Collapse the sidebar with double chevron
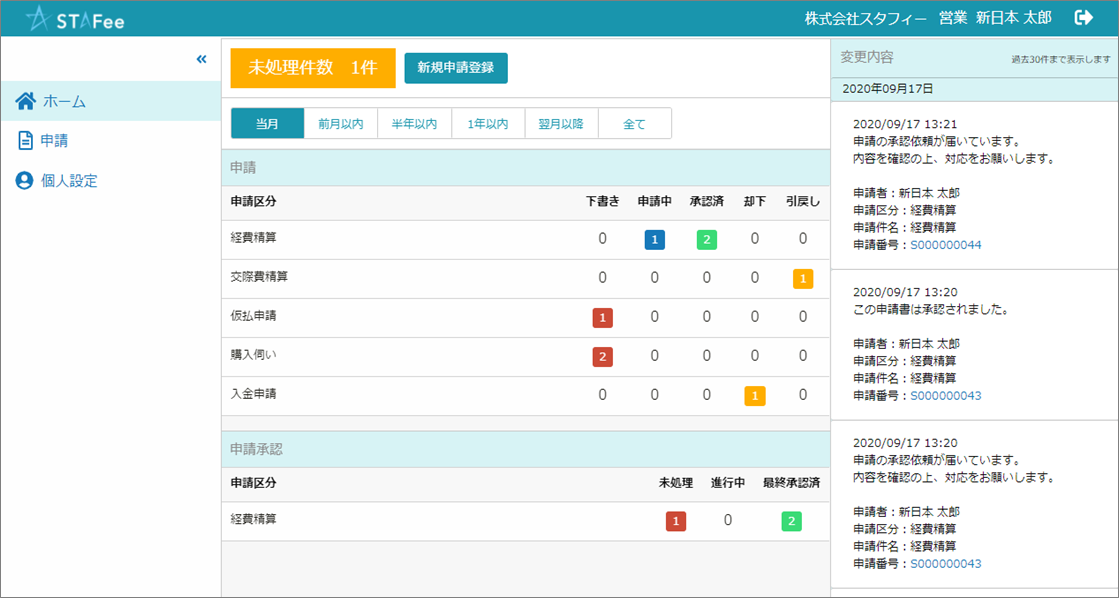This screenshot has width=1119, height=598. click(201, 59)
